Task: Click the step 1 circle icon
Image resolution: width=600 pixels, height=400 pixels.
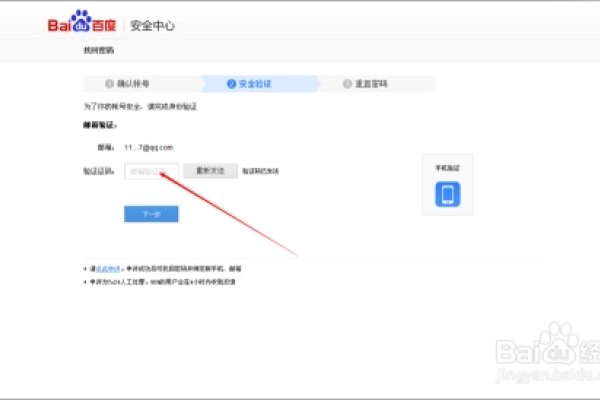Action: coord(109,83)
